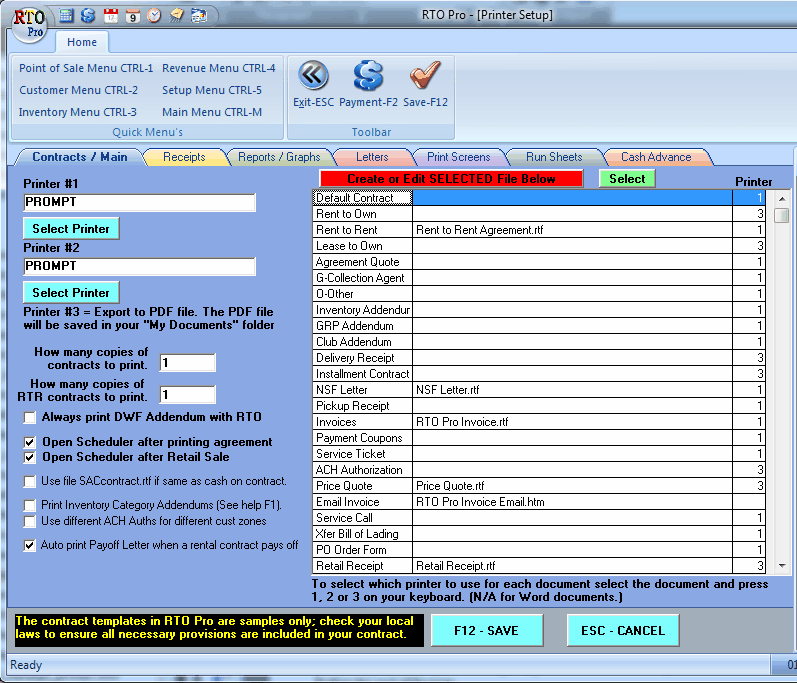
Task: Click the clock icon in quick access bar
Action: [x=154, y=15]
